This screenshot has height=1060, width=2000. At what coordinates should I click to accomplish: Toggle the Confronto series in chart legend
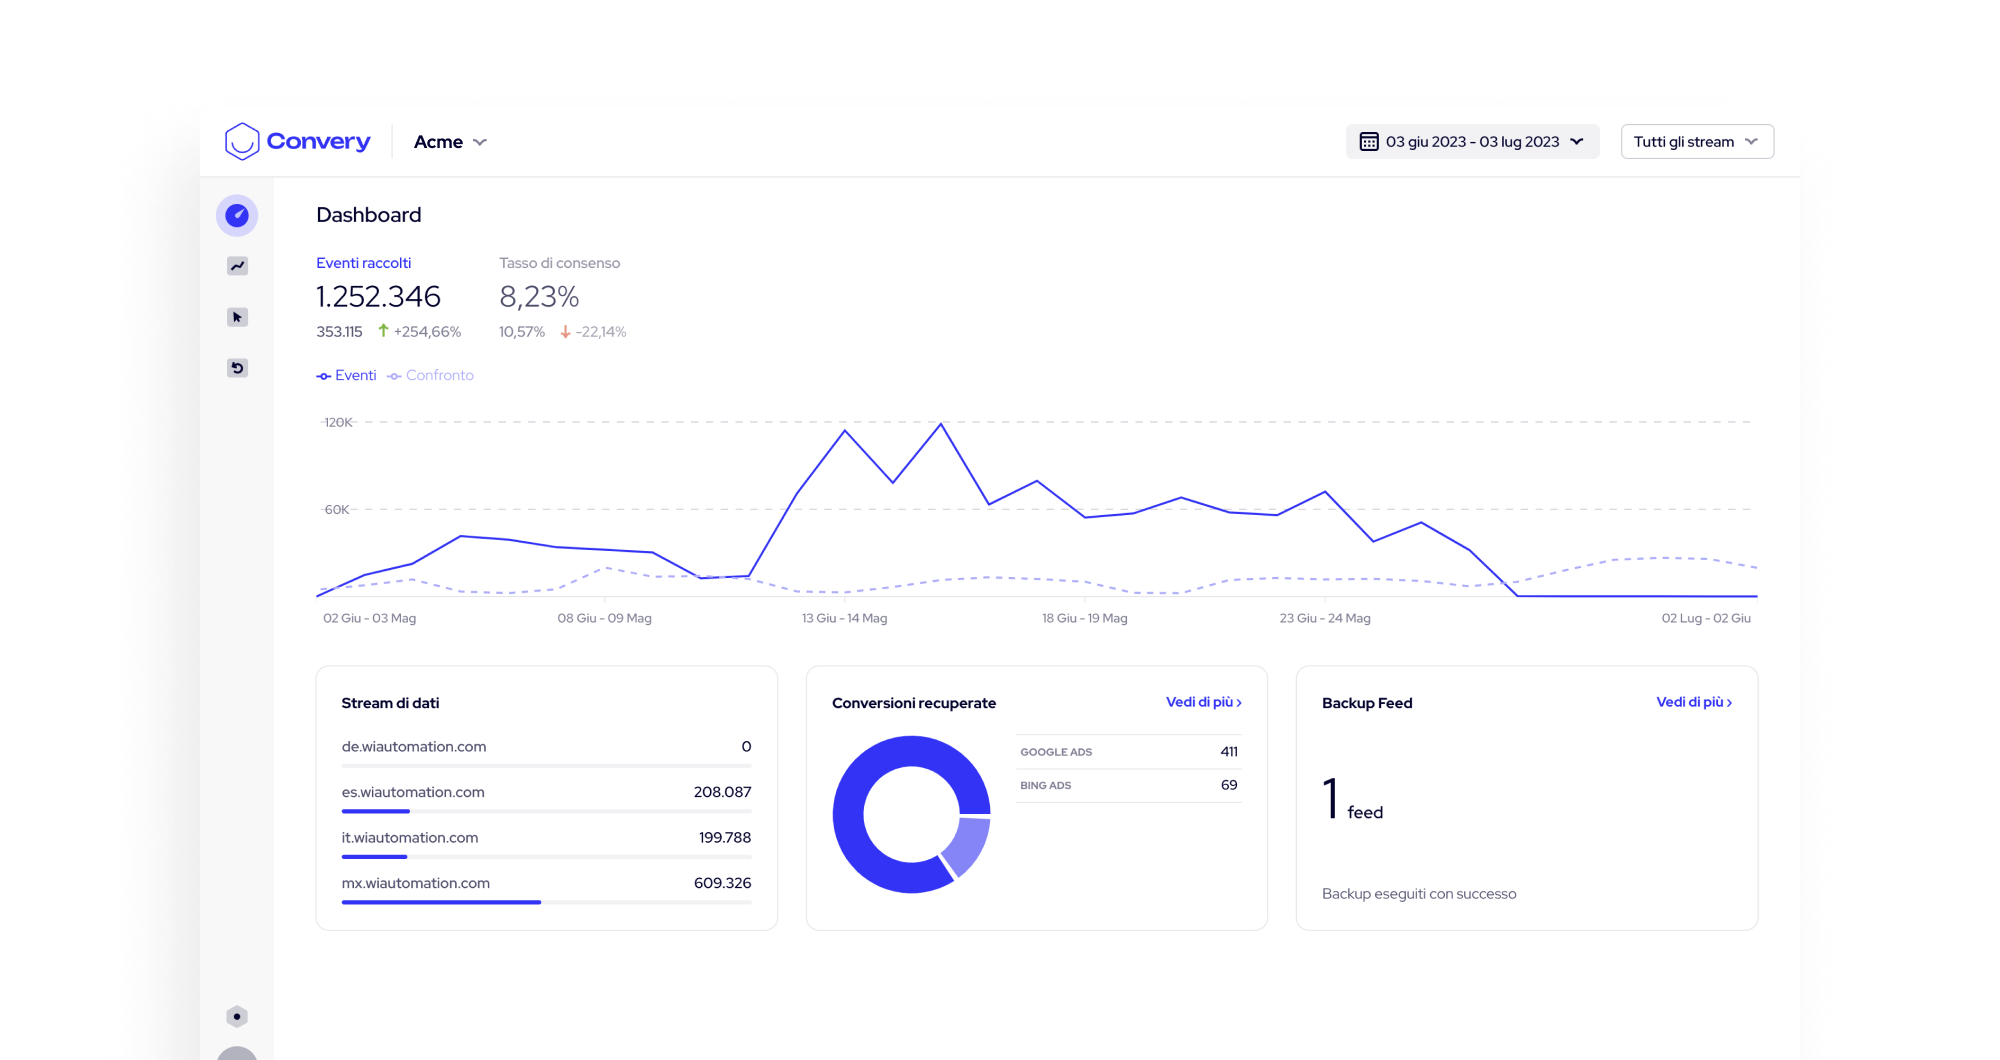pyautogui.click(x=431, y=376)
